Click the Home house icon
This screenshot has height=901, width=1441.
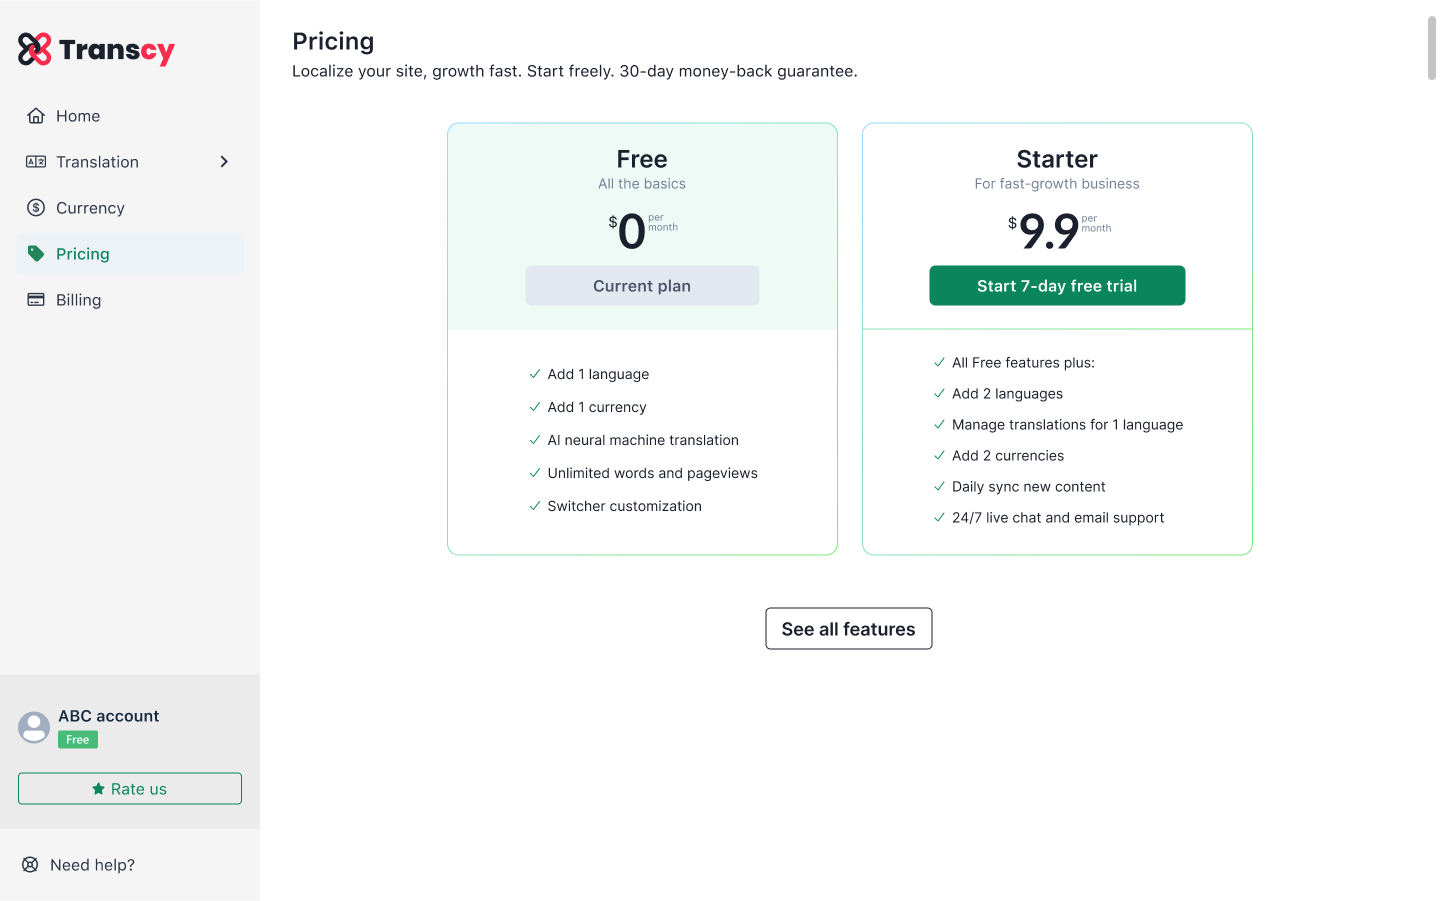[36, 116]
